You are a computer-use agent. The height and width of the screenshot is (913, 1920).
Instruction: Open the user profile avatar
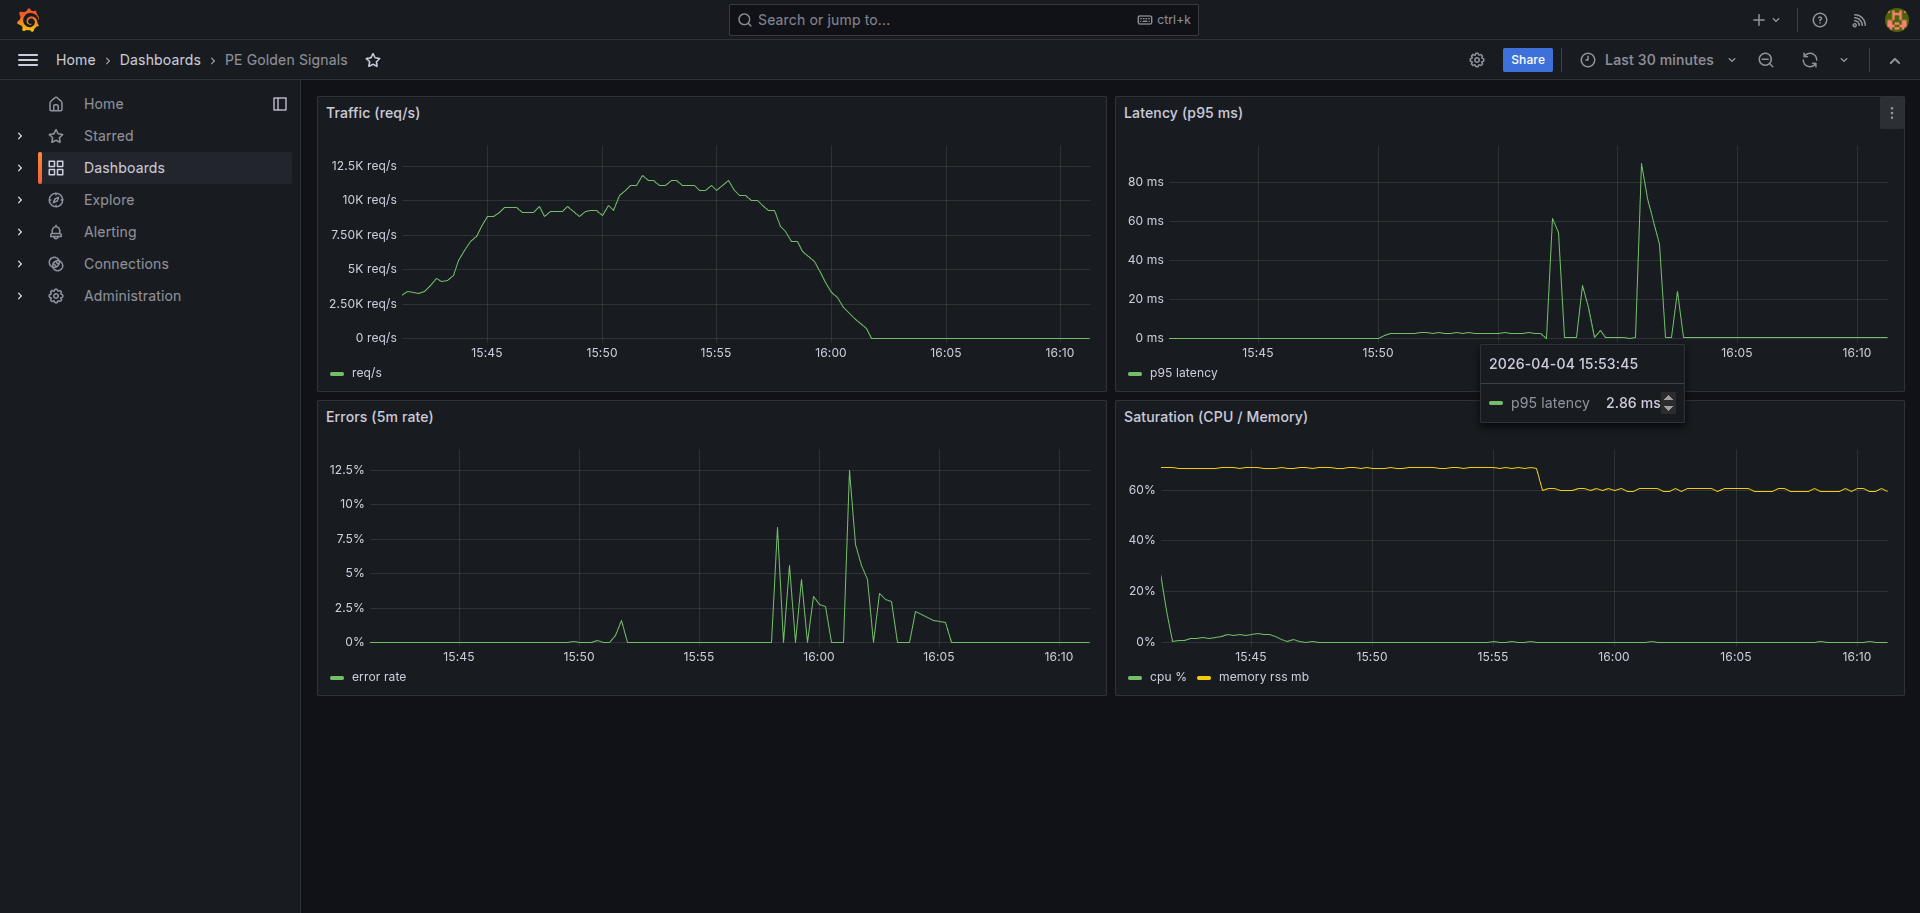tap(1896, 20)
